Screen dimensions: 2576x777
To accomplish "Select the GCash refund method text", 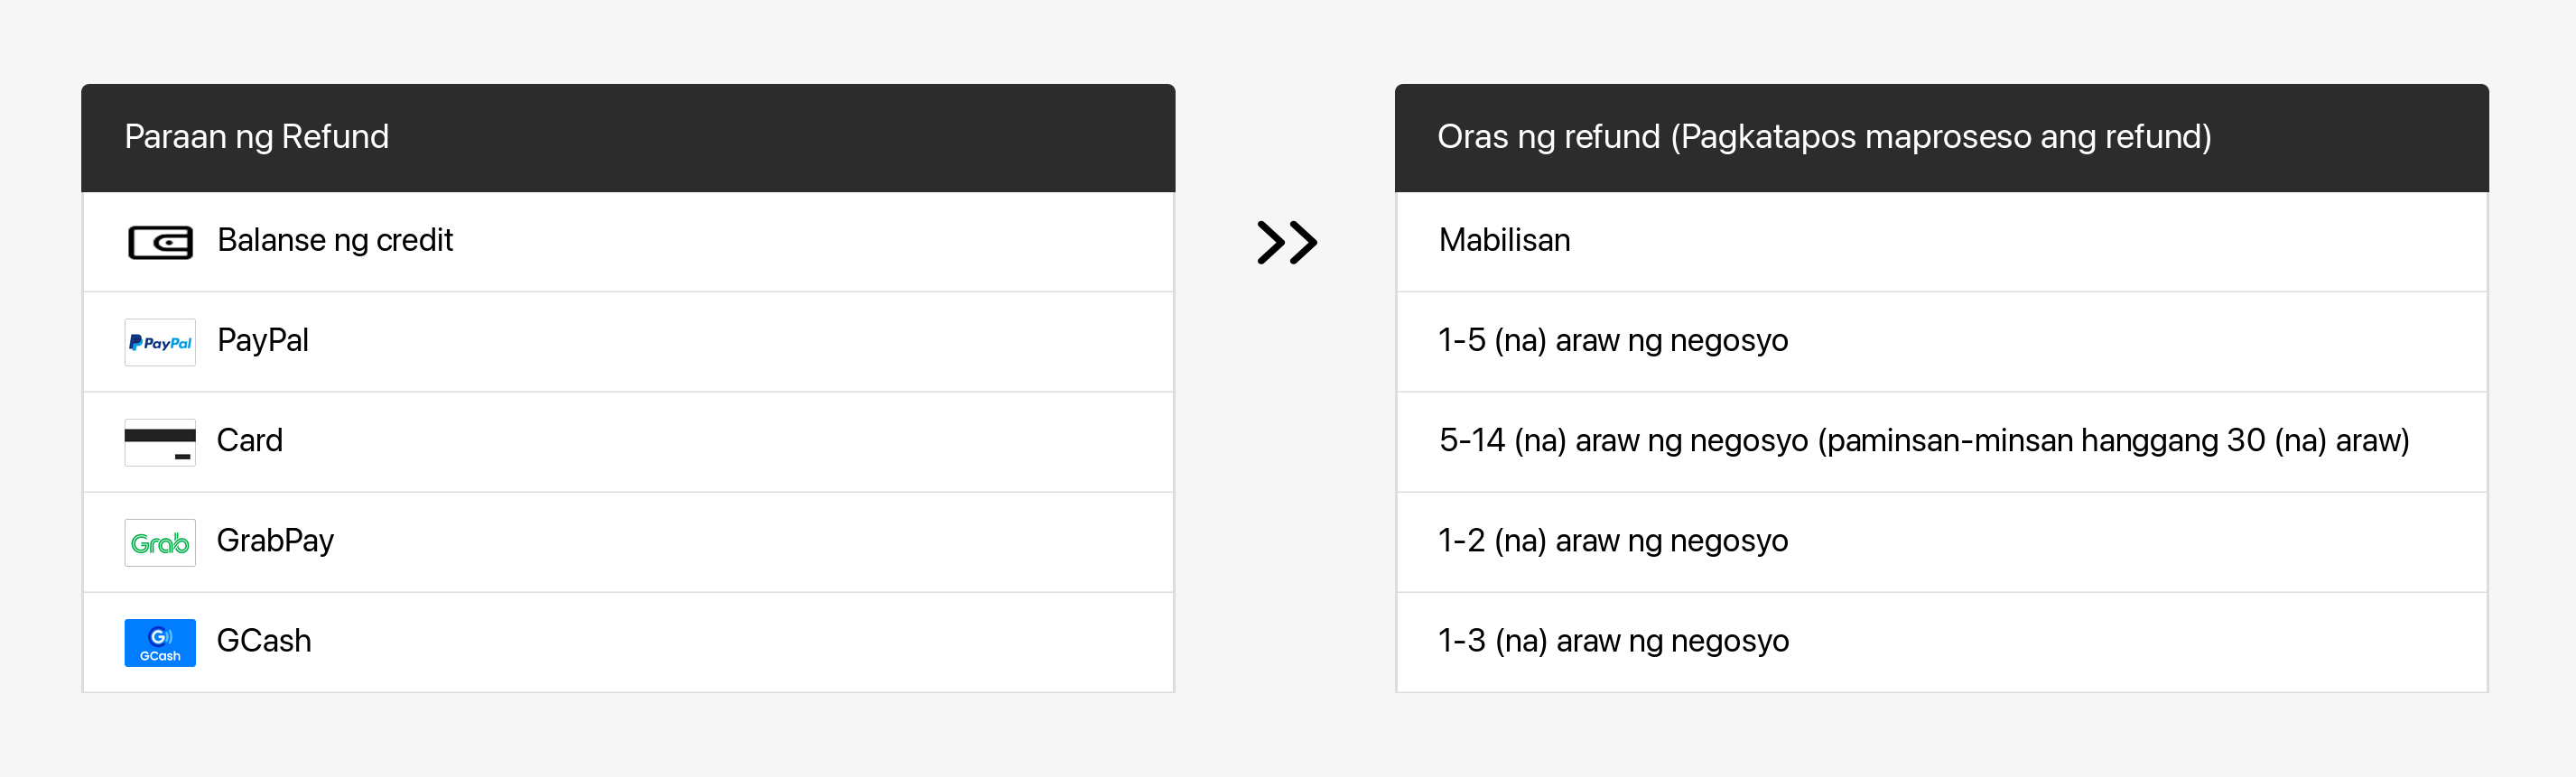I will (264, 641).
